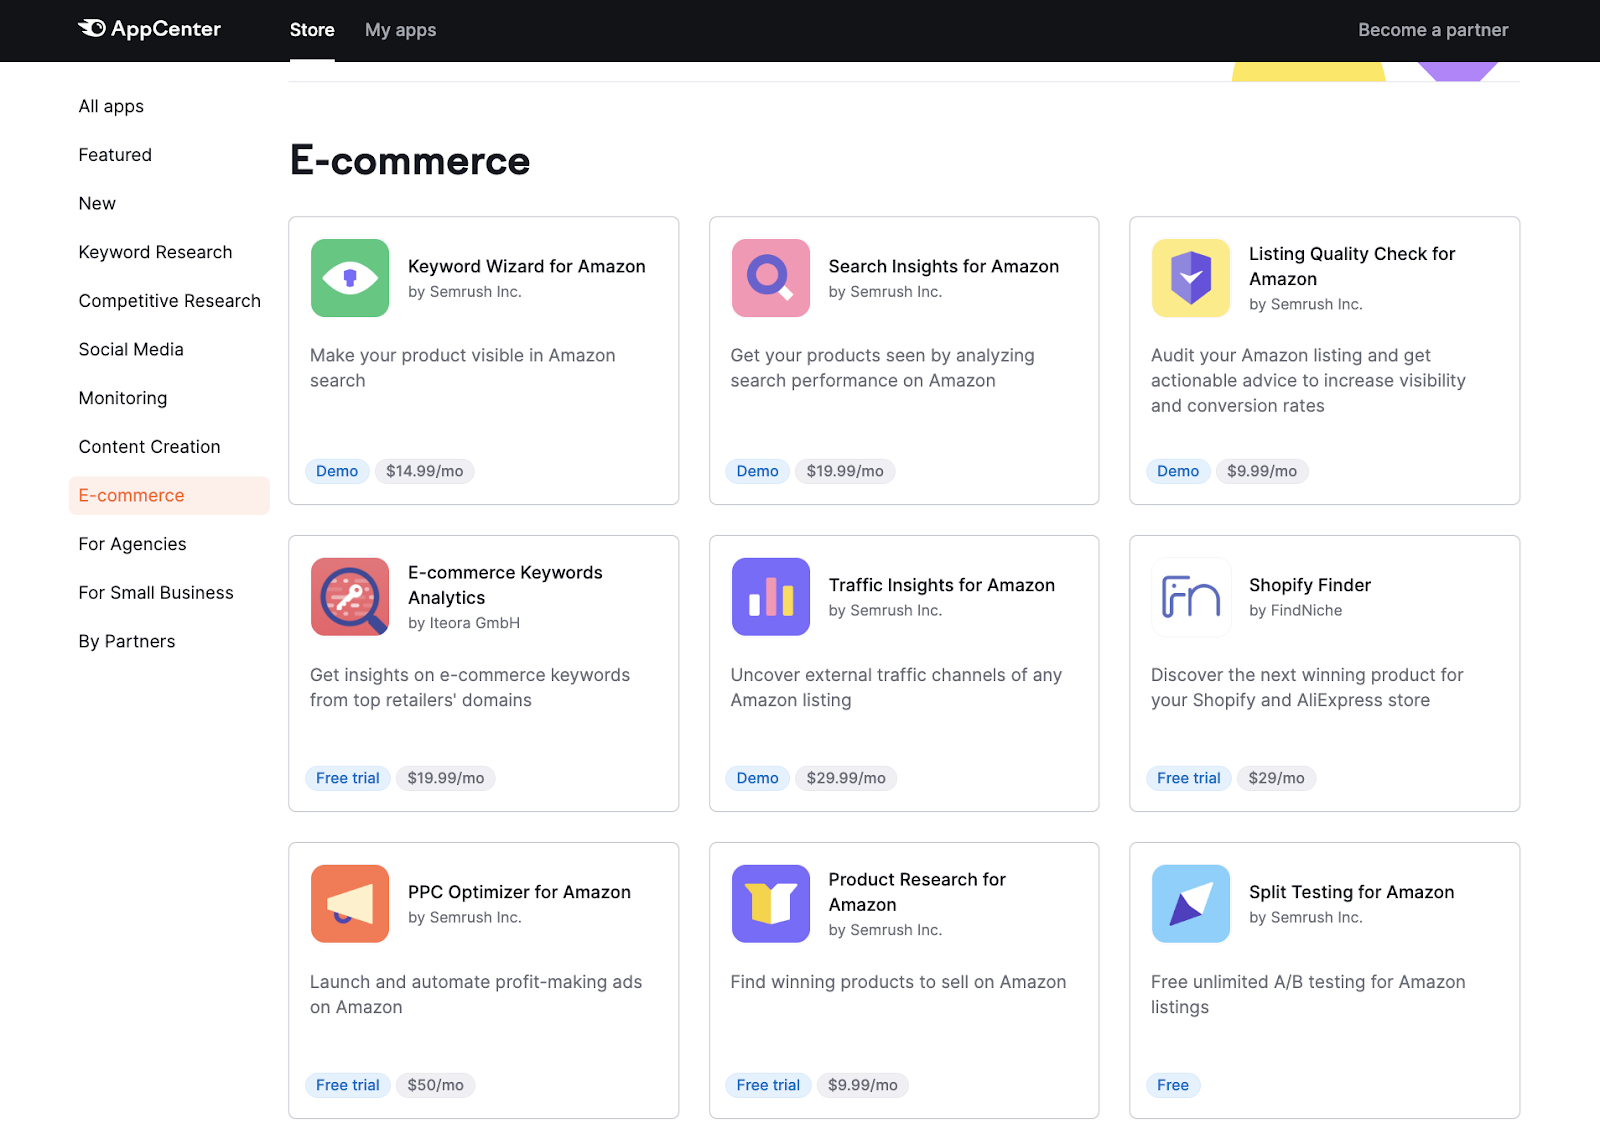The height and width of the screenshot is (1134, 1600).
Task: Click the Semrush AppCenter logo
Action: point(150,29)
